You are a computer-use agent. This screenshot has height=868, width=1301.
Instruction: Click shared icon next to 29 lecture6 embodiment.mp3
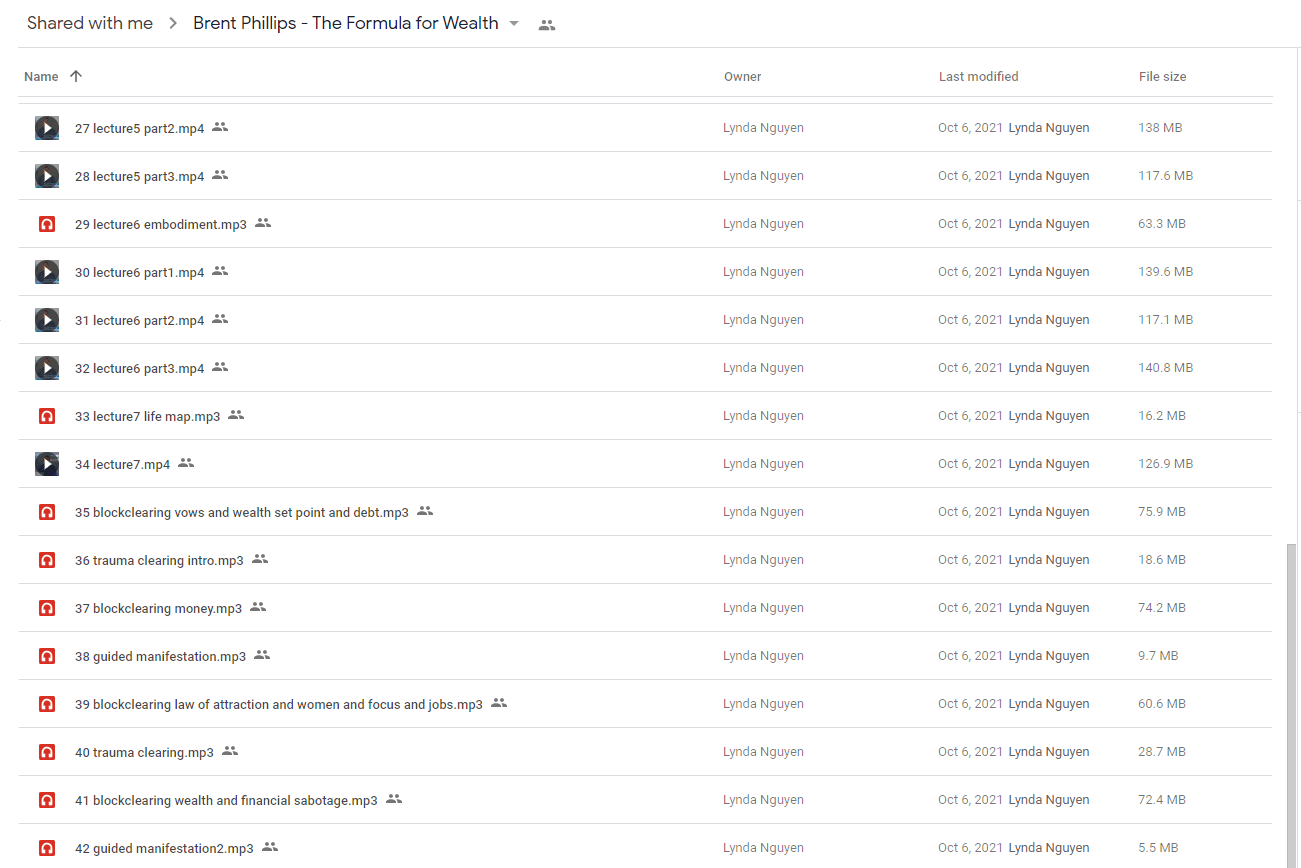263,223
